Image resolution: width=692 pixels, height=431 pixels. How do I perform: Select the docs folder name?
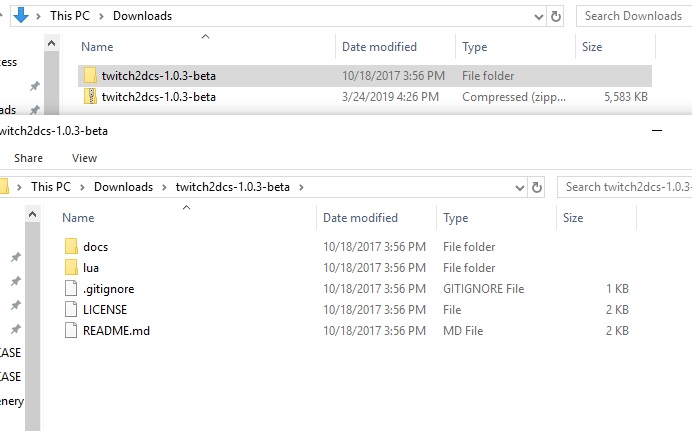(95, 247)
